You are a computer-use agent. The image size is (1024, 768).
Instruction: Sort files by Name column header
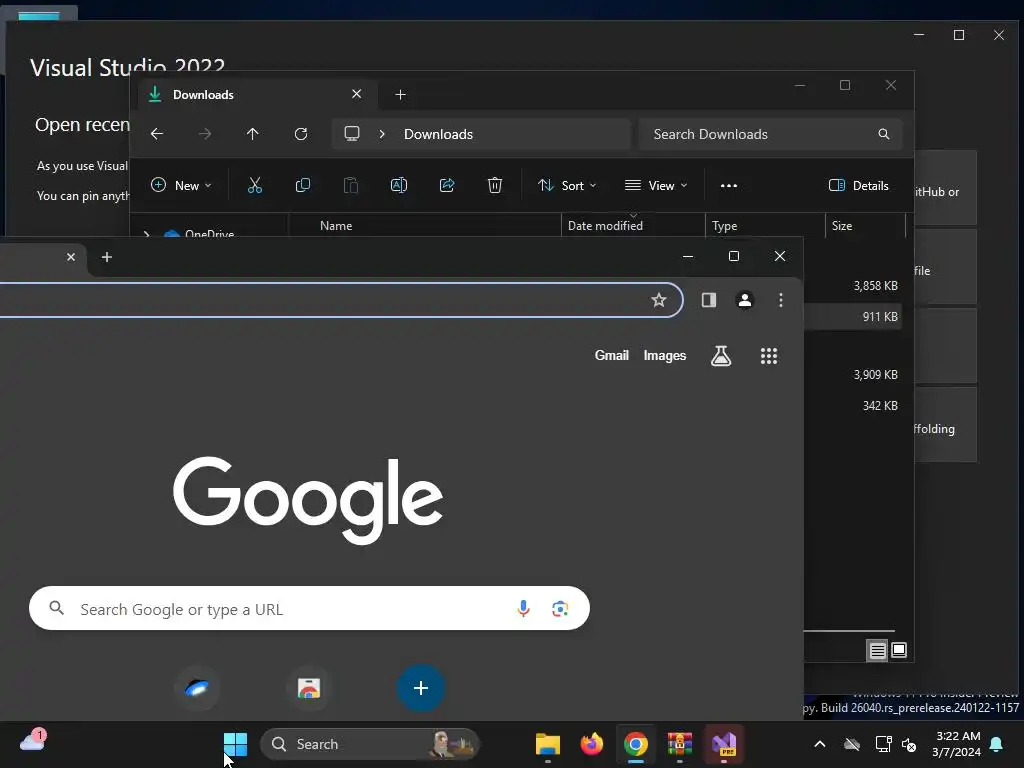[424, 225]
